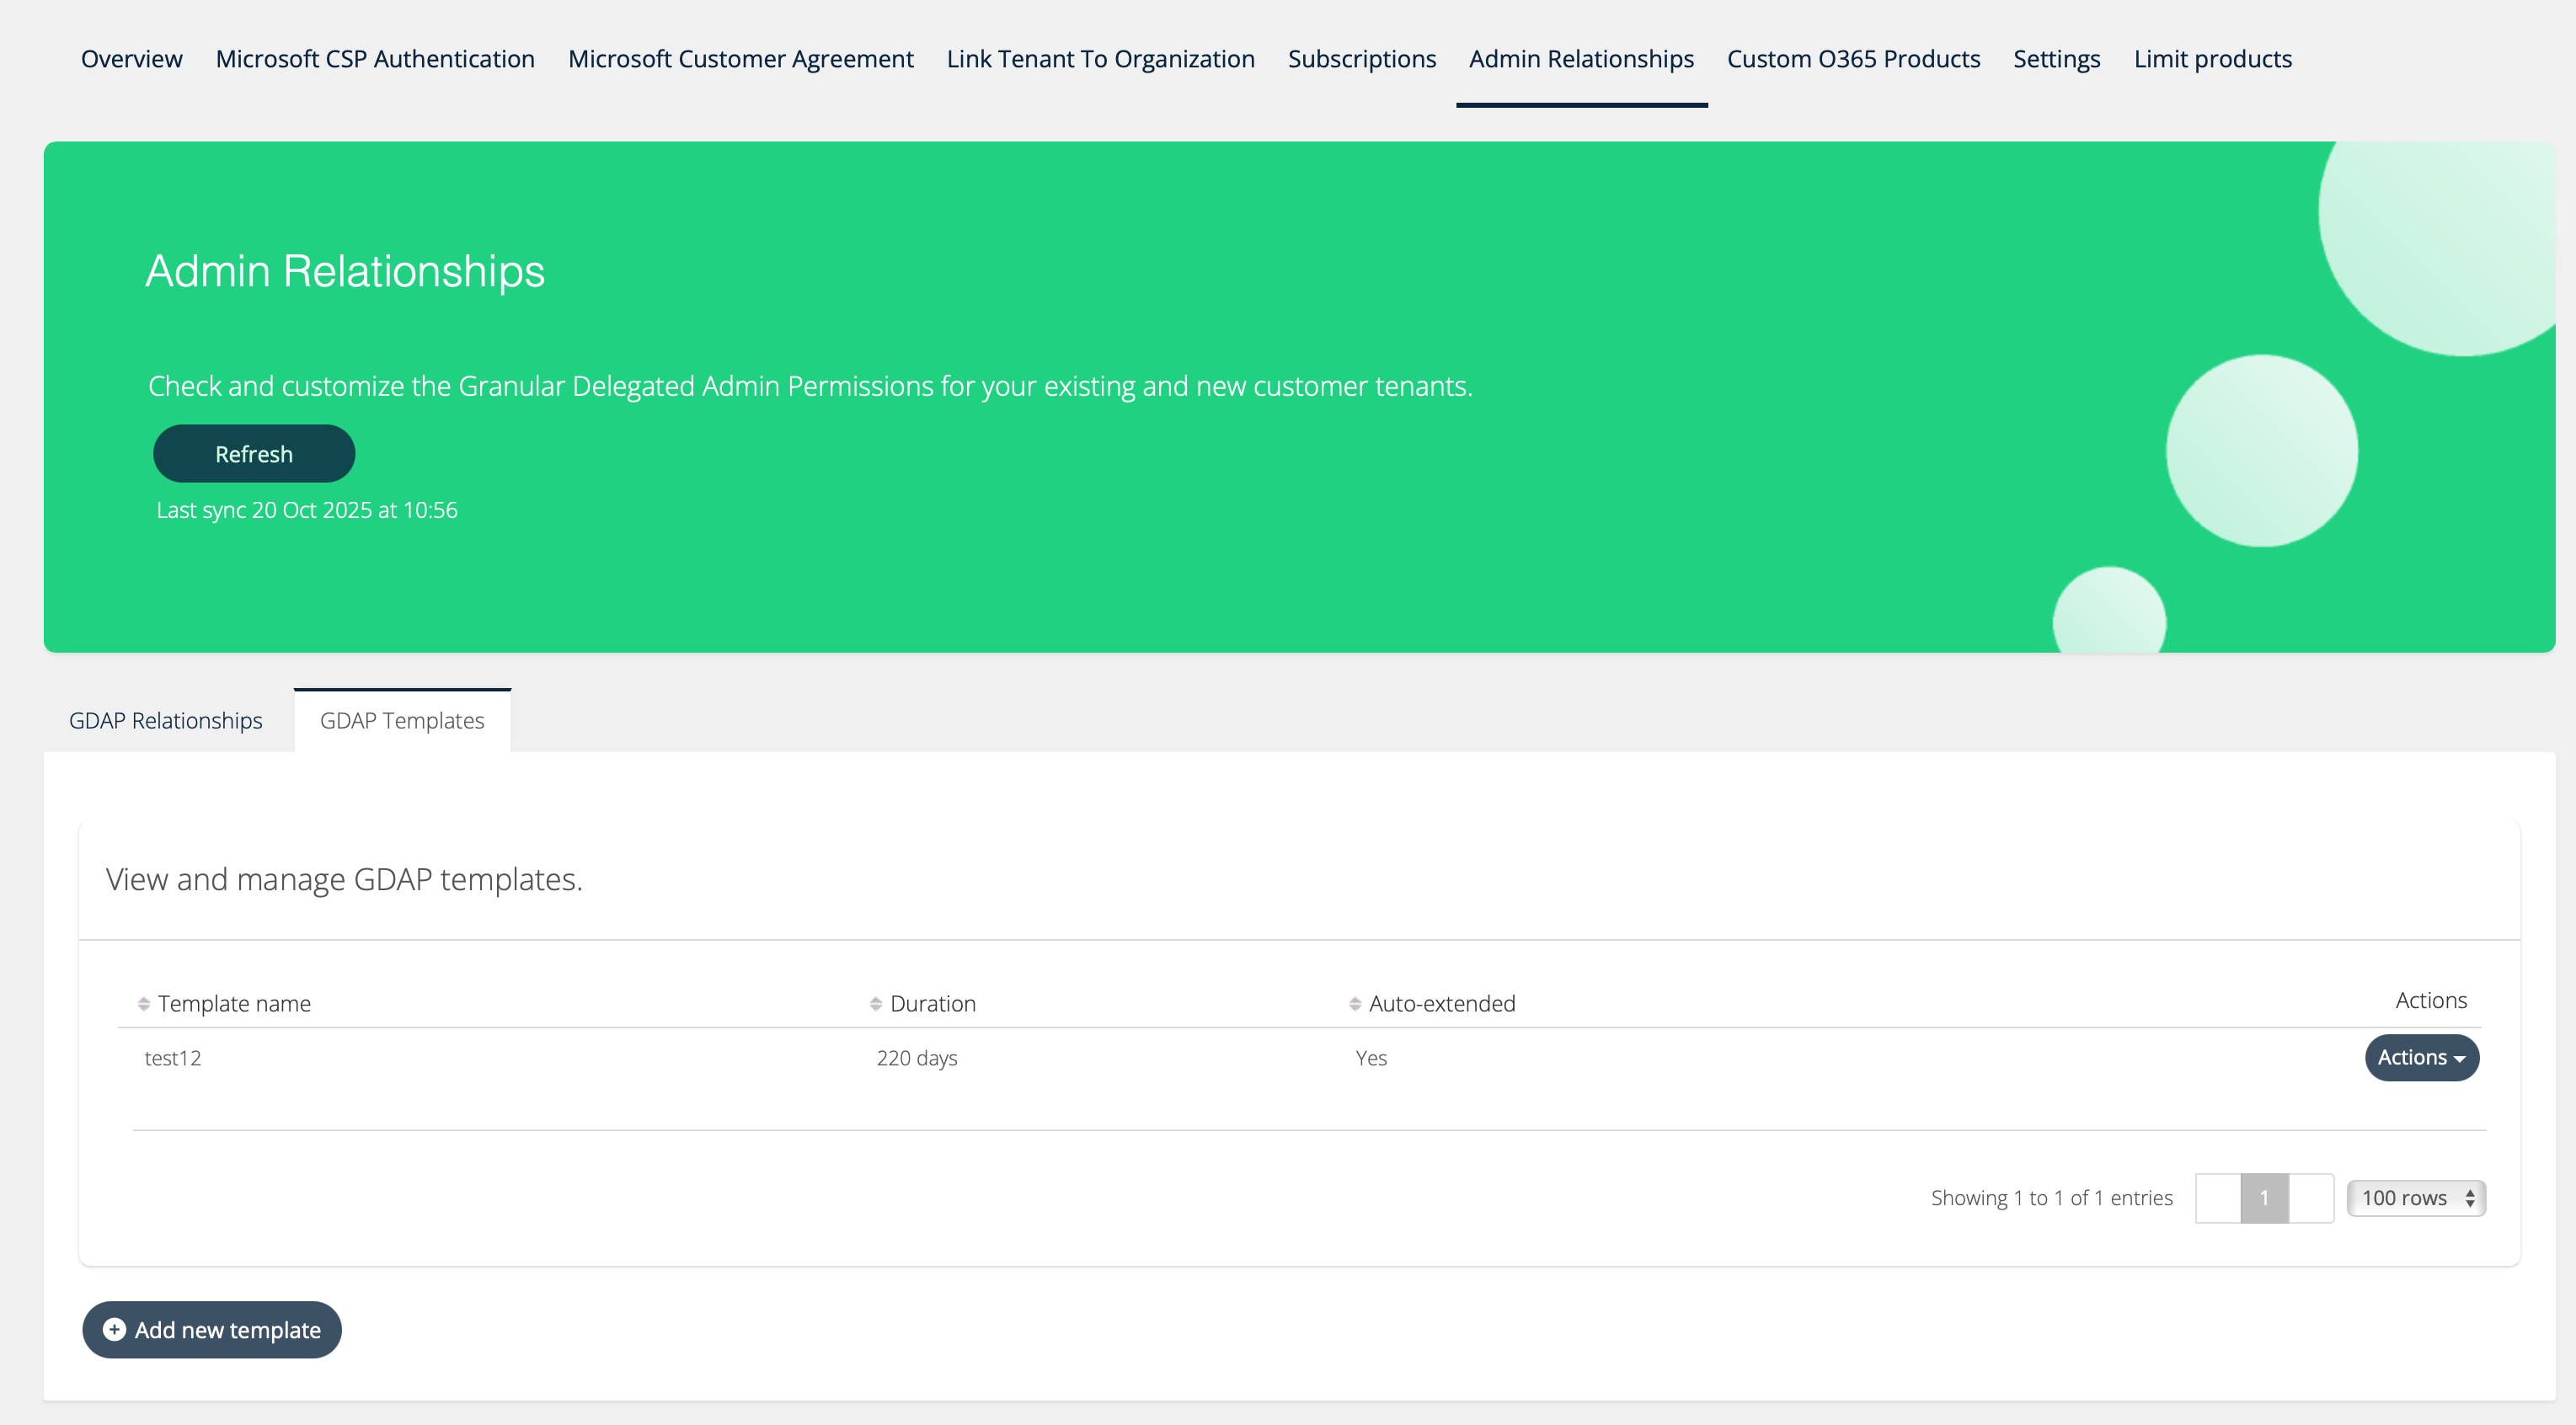Image resolution: width=2576 pixels, height=1425 pixels.
Task: Go to next pagination page
Action: tap(2311, 1198)
